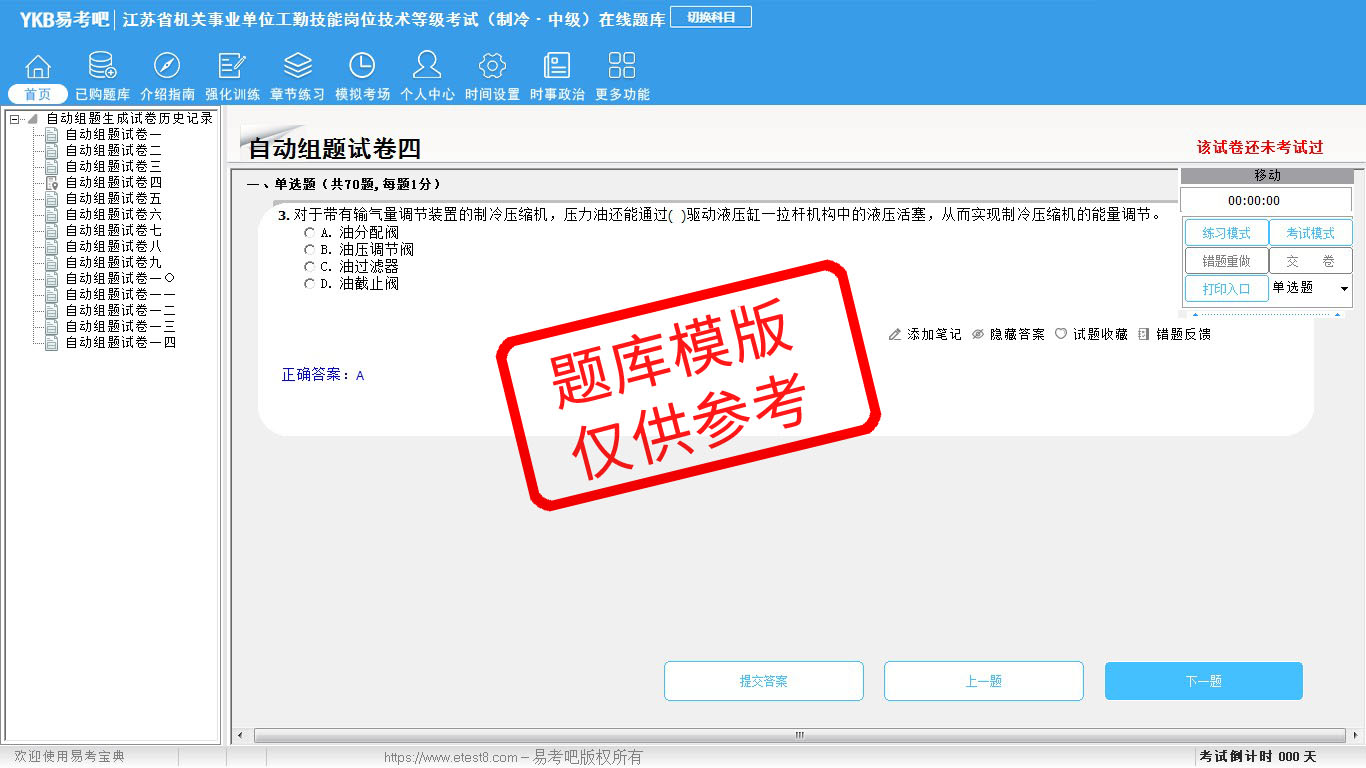The height and width of the screenshot is (768, 1366).
Task: Open 时事政治 menu item
Action: point(557,94)
